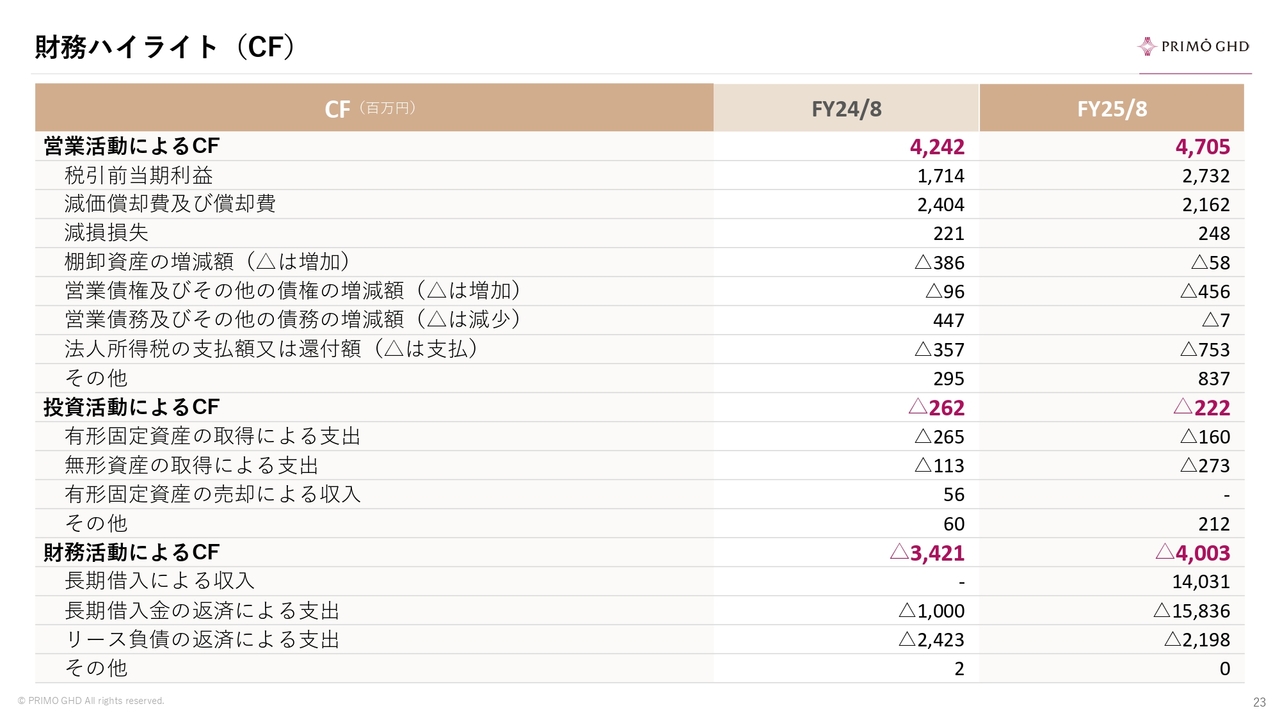This screenshot has height=720, width=1280.
Task: Click the 4,705 operating CF value
Action: [1202, 148]
